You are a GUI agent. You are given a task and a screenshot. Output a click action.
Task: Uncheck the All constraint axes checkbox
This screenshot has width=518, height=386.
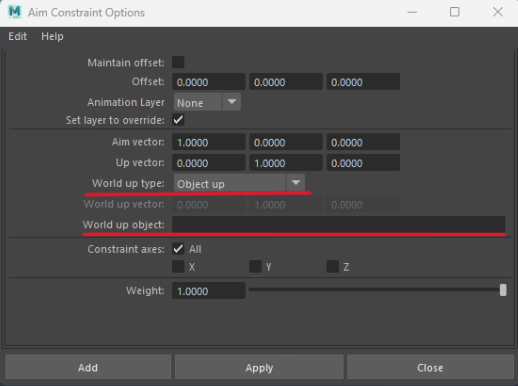pyautogui.click(x=178, y=249)
